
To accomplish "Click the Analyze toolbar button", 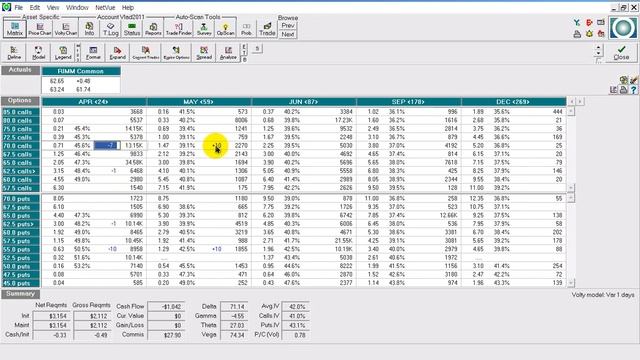I will pos(228,53).
